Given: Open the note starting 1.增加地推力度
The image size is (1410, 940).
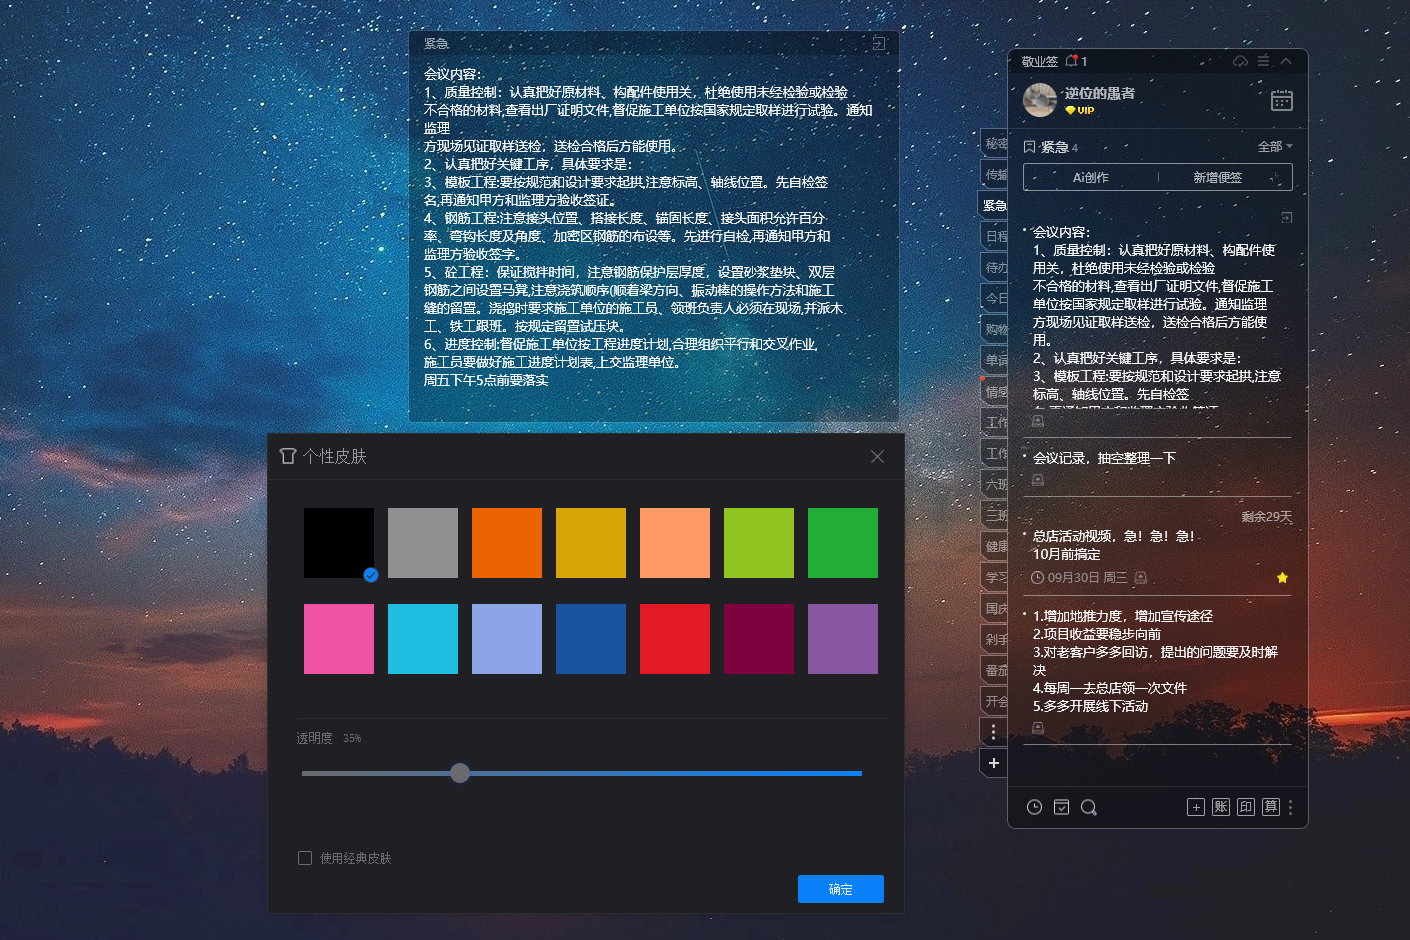Looking at the screenshot, I should pos(1157,661).
